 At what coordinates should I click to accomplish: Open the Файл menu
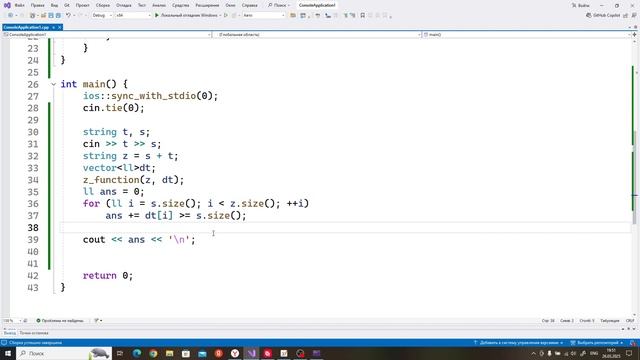pyautogui.click(x=20, y=5)
